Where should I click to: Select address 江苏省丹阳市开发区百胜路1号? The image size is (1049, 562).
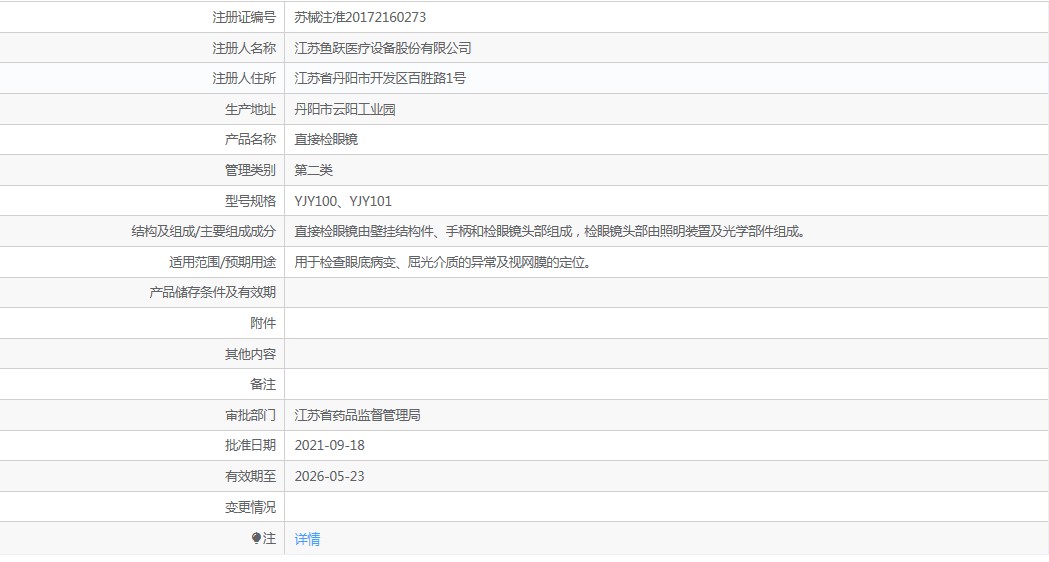(x=380, y=78)
